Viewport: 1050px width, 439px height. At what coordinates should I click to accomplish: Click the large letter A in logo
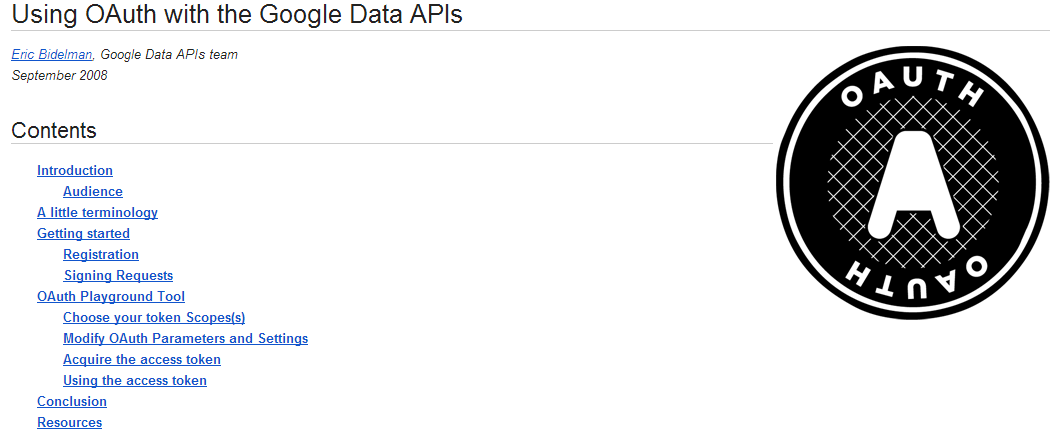tap(913, 184)
